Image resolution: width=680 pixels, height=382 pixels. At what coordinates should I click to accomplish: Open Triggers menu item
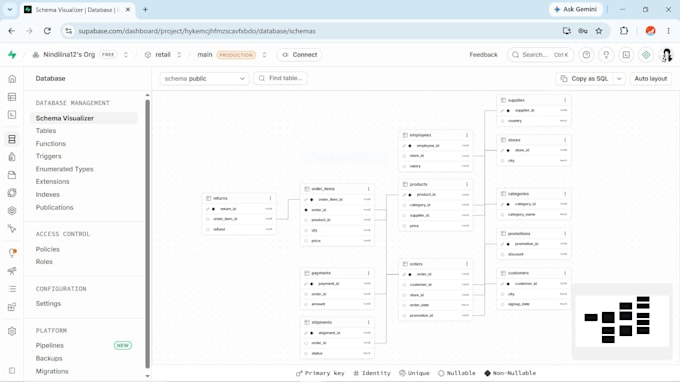pyautogui.click(x=49, y=156)
